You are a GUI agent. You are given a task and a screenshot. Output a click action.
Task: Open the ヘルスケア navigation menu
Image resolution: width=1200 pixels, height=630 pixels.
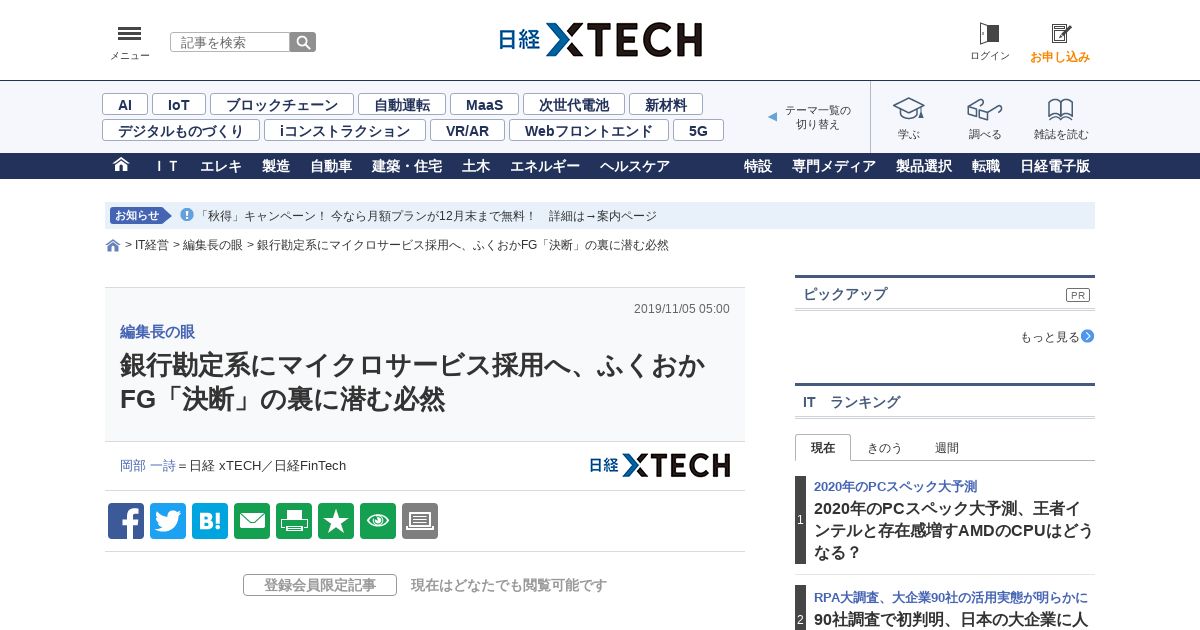coord(635,166)
